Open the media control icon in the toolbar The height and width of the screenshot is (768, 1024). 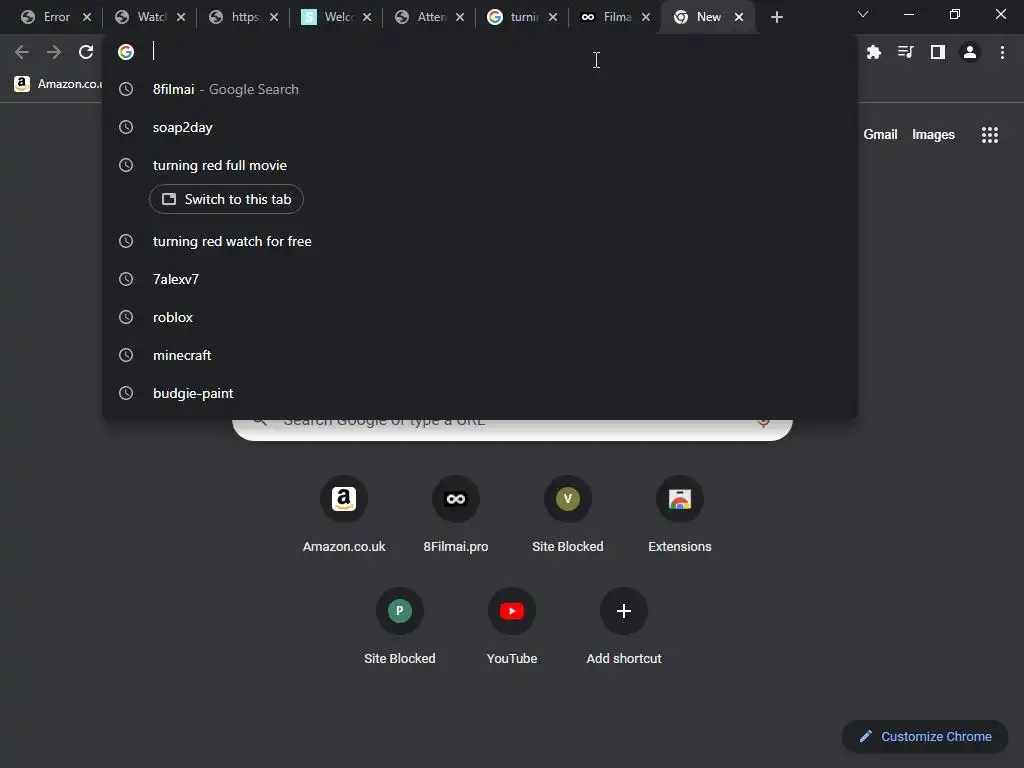(906, 52)
